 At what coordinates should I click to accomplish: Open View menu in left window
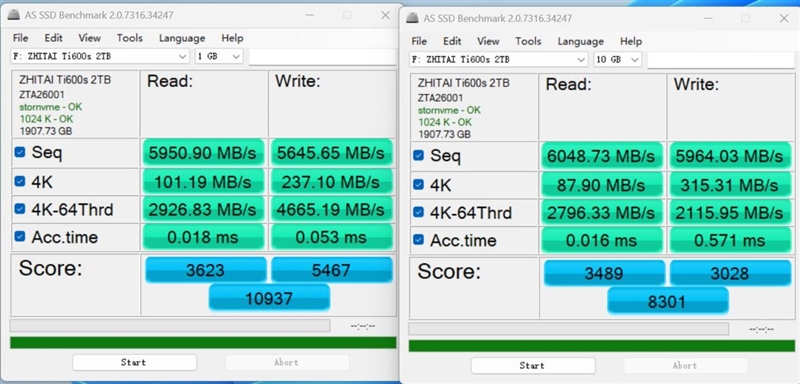click(89, 38)
